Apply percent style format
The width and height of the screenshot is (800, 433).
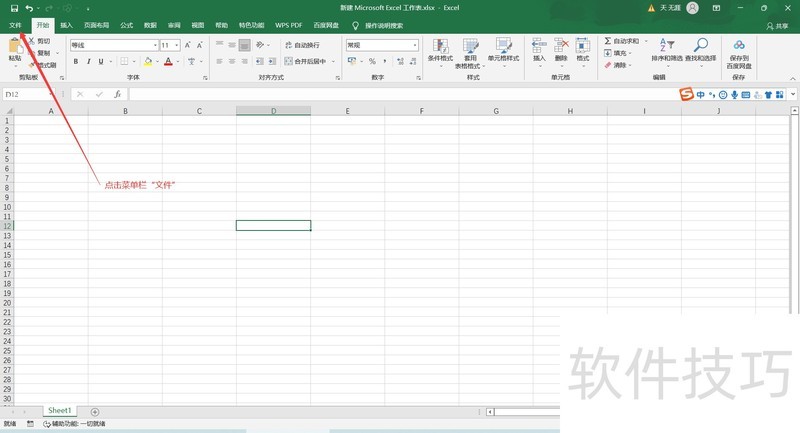[372, 61]
